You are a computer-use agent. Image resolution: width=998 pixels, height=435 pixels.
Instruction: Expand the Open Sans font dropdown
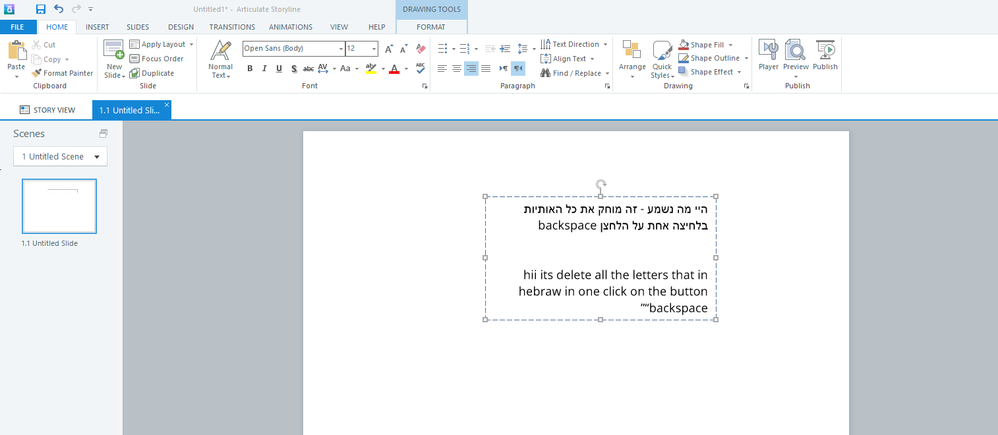(x=341, y=48)
